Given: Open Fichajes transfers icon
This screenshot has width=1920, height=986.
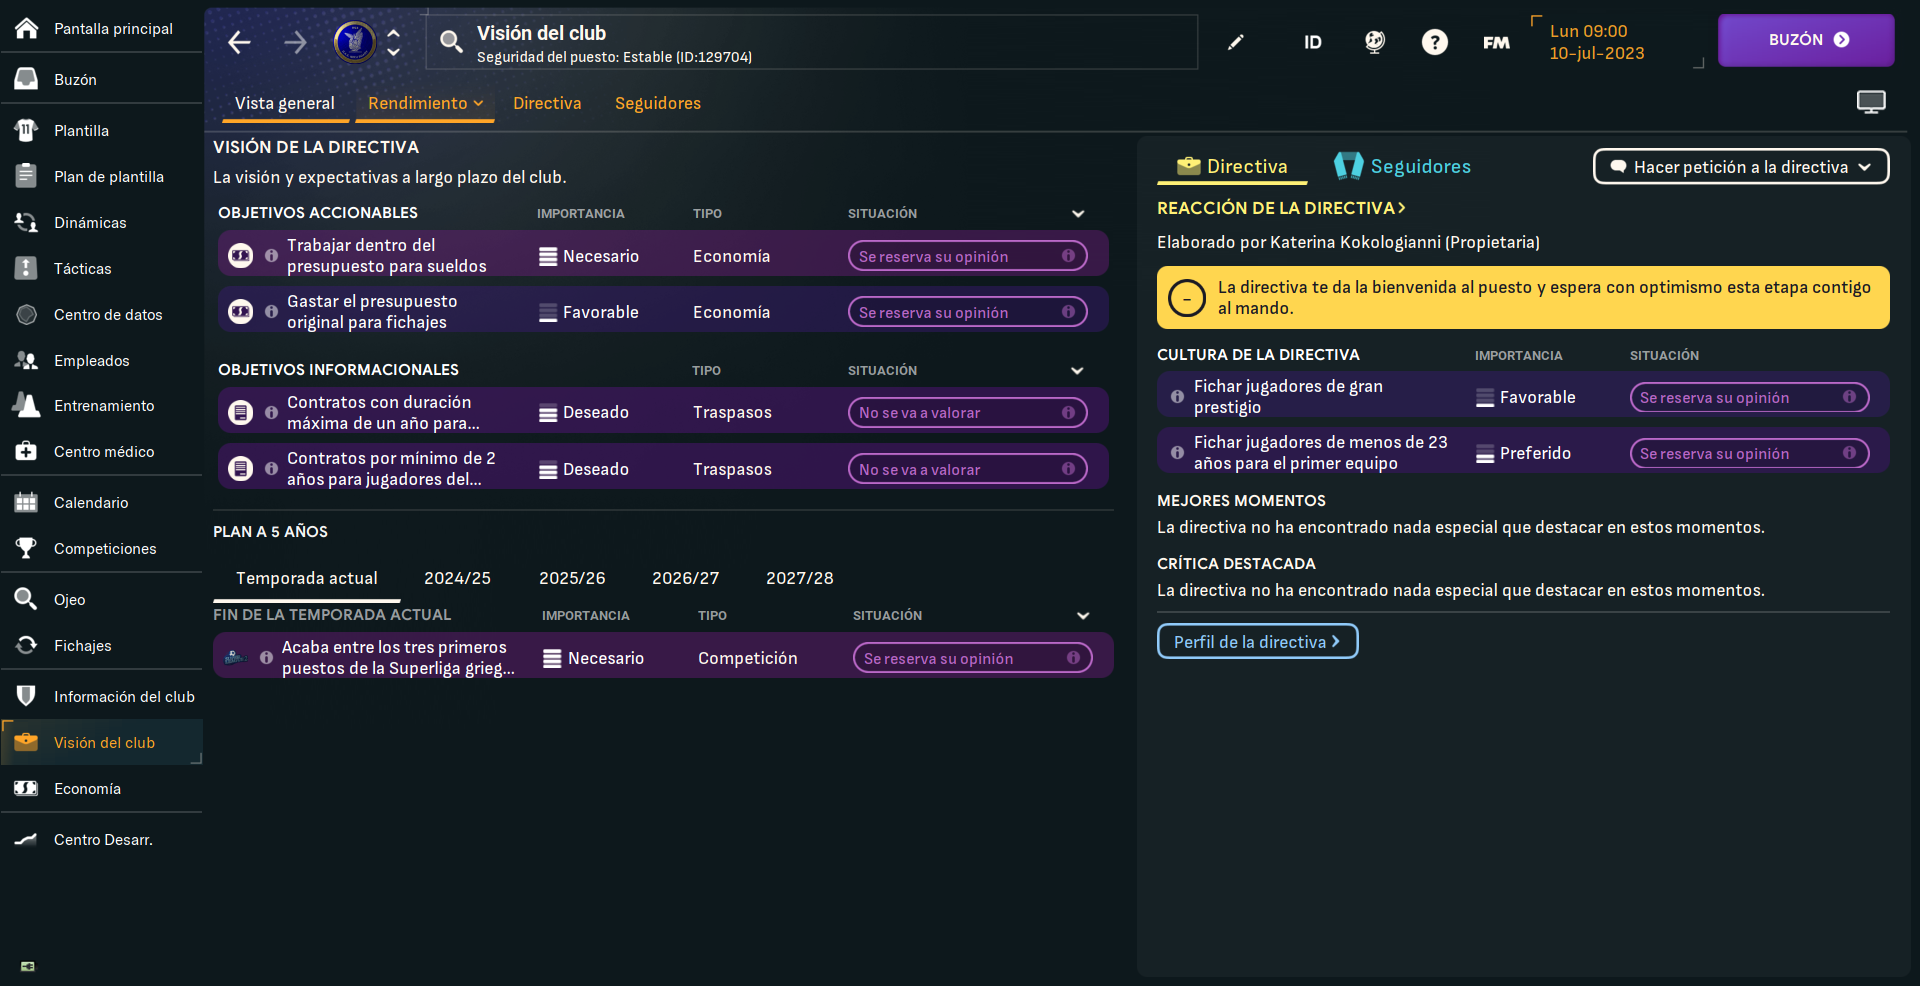Looking at the screenshot, I should point(27,645).
